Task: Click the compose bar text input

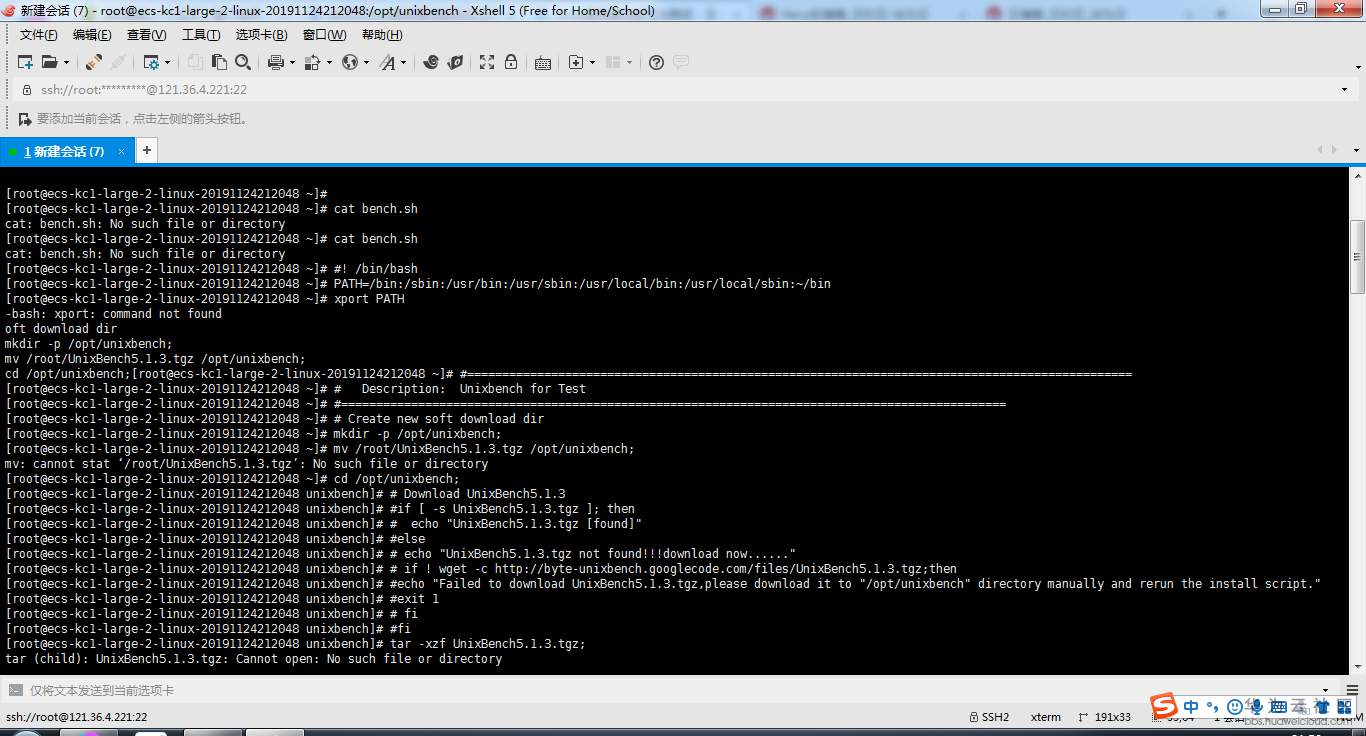Action: (670, 690)
